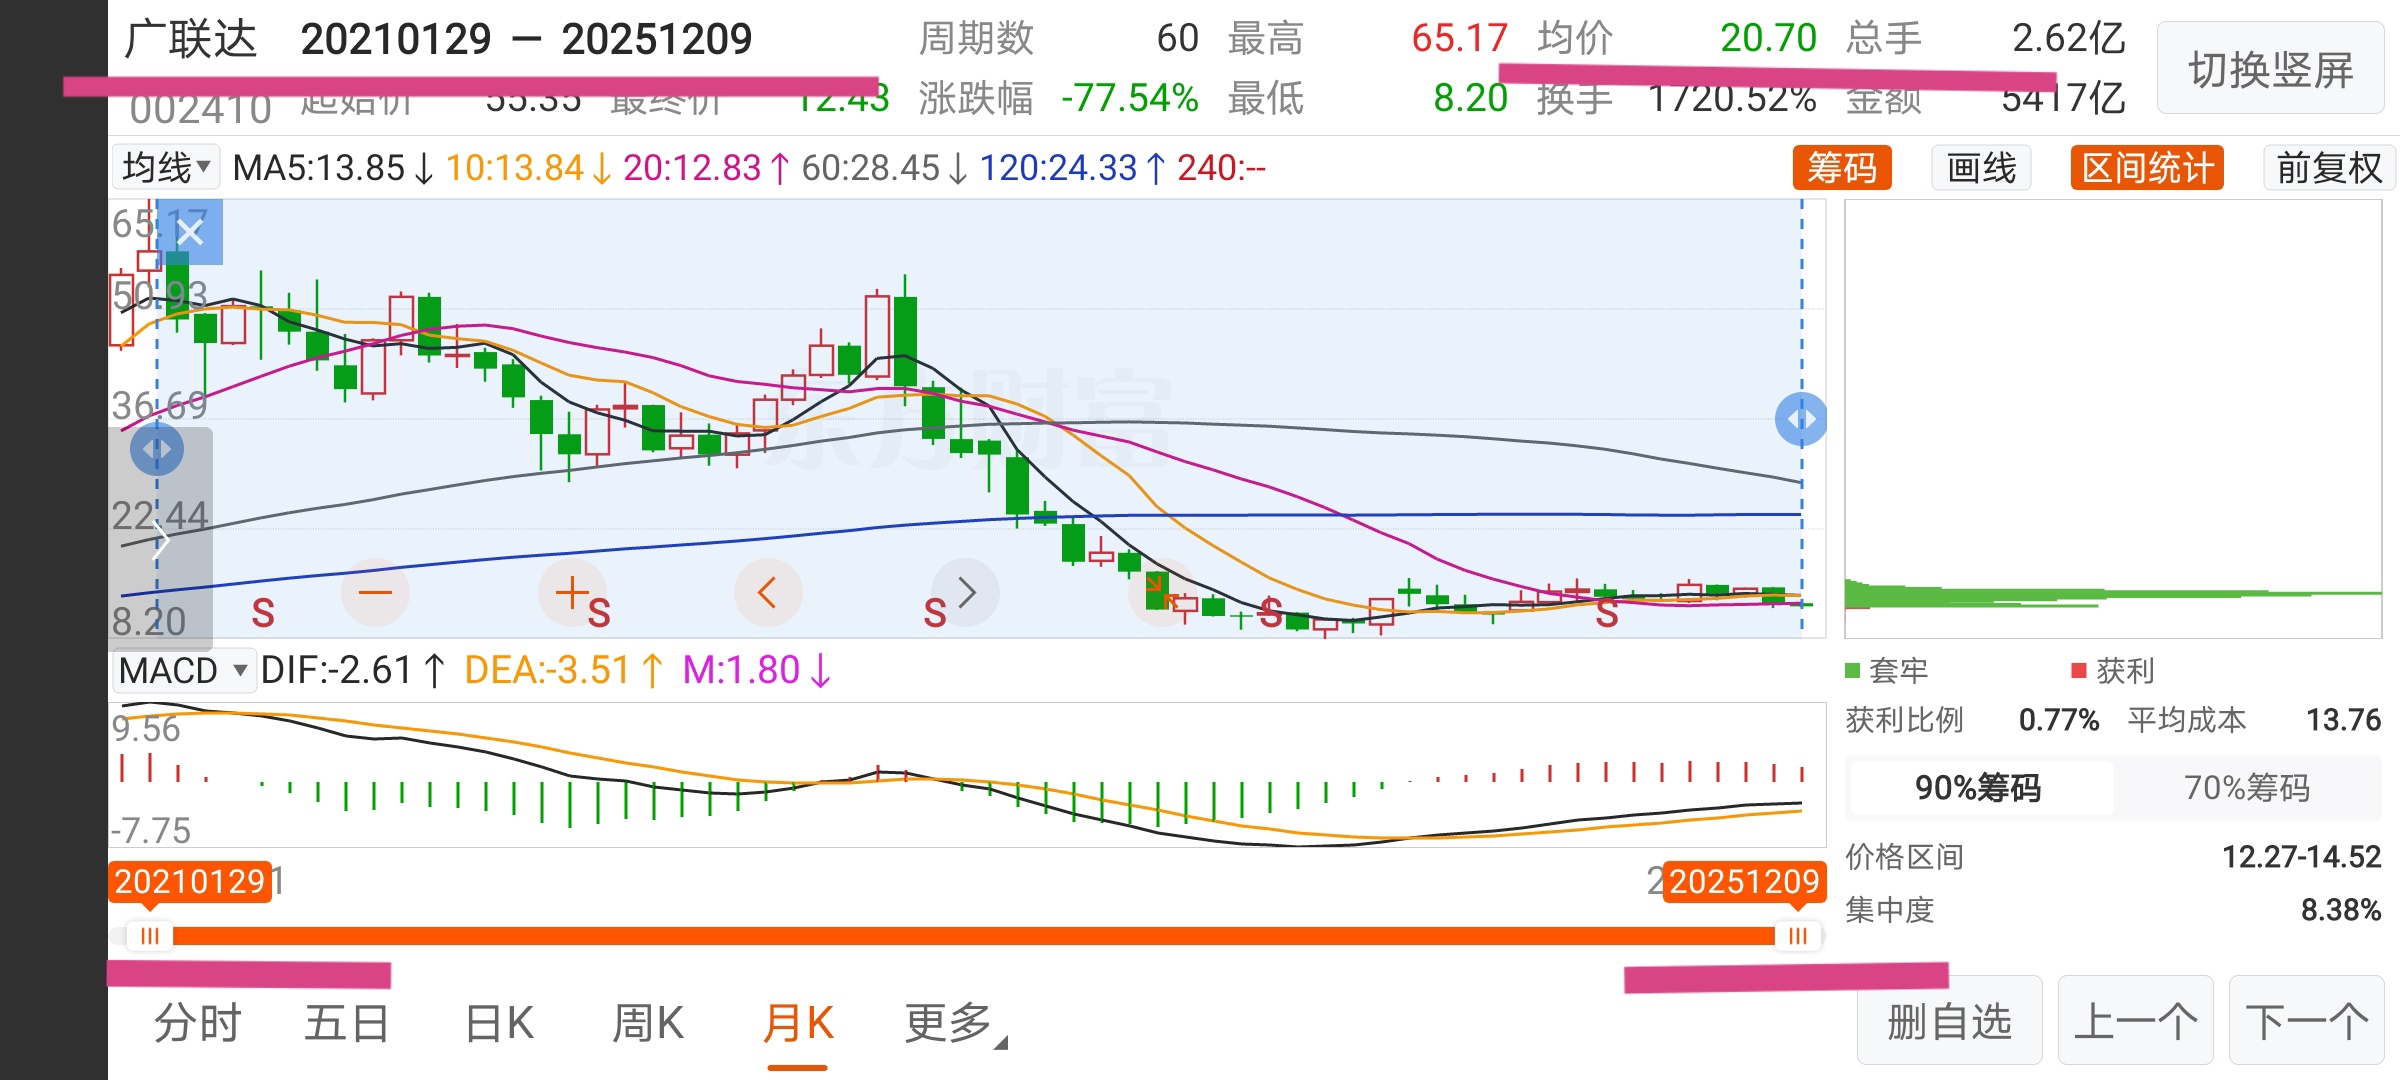Tap the minus zoom-out circle icon
The height and width of the screenshot is (1080, 2400).
pyautogui.click(x=375, y=593)
